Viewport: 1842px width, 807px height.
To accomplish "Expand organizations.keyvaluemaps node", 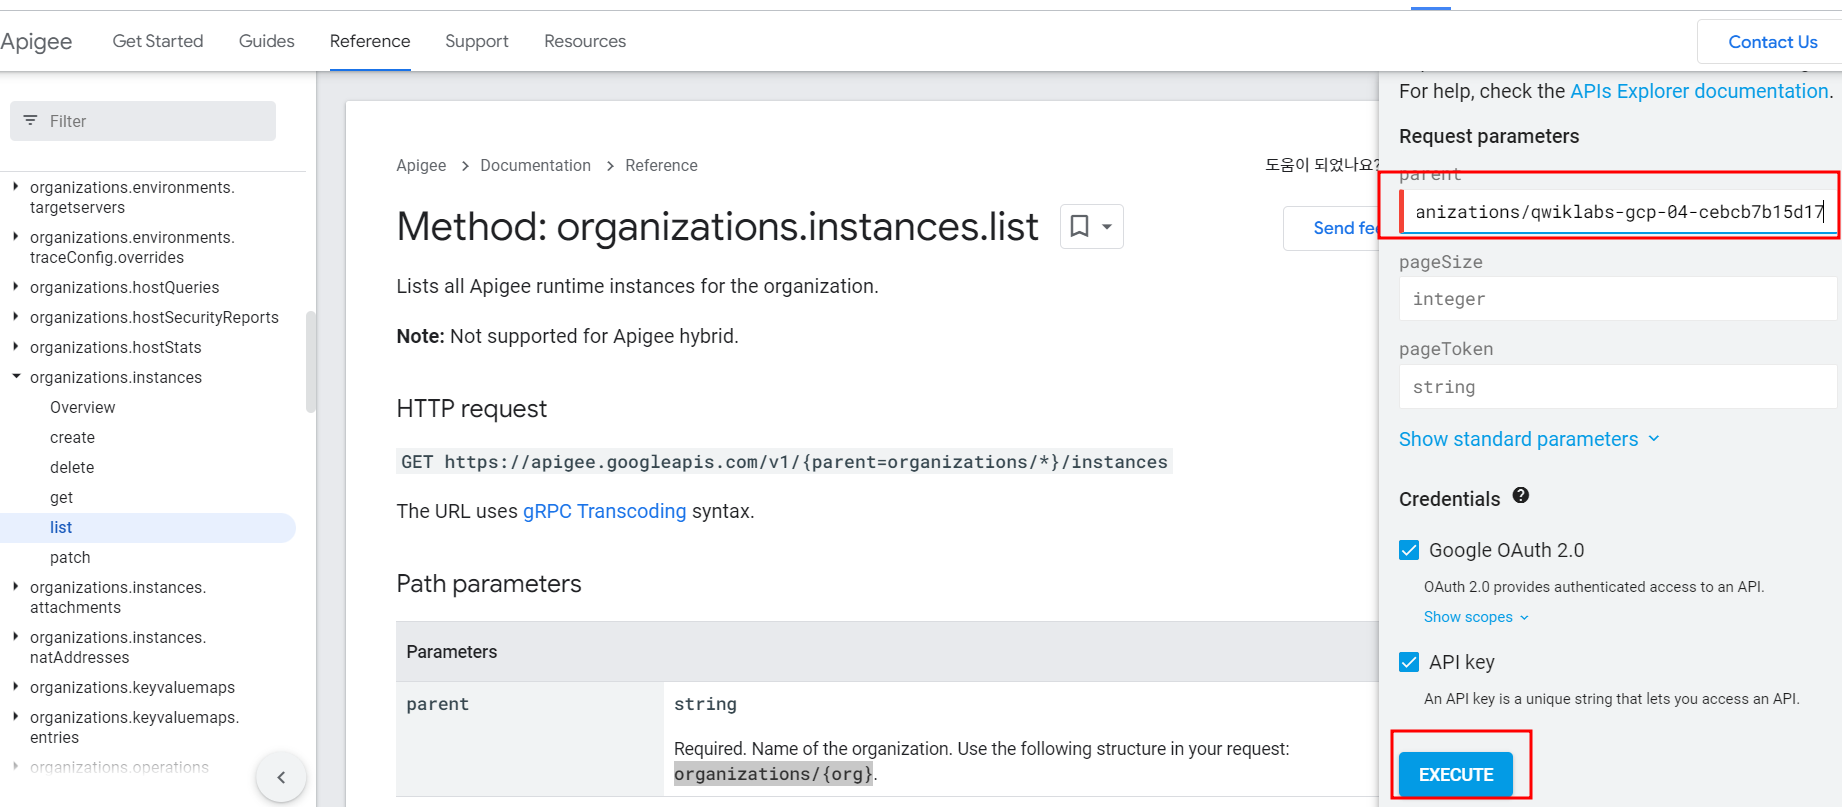I will 15,686.
